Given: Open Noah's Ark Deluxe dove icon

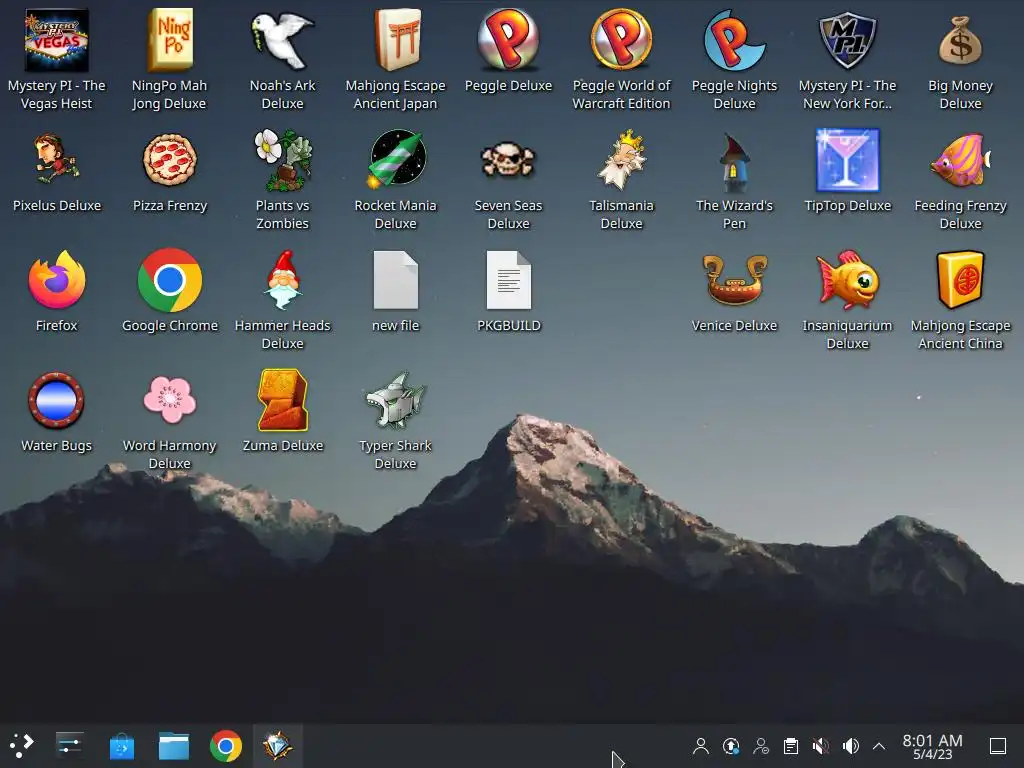Looking at the screenshot, I should (x=282, y=40).
